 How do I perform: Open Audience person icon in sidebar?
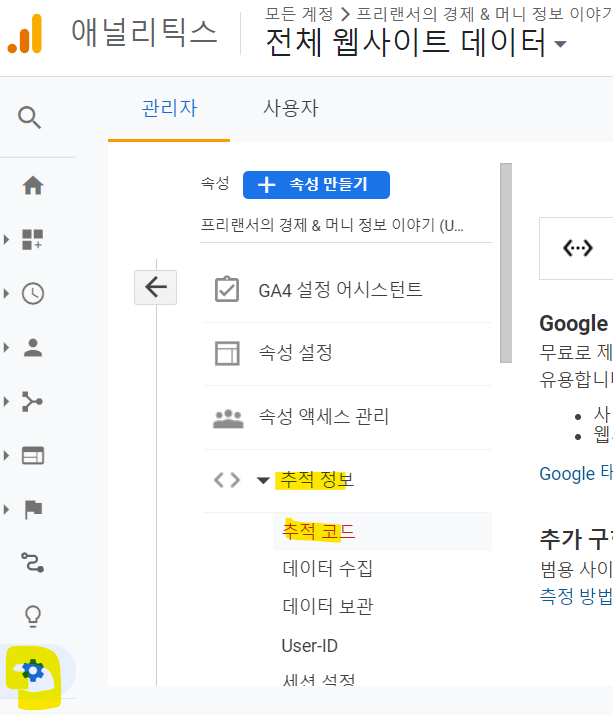point(33,347)
